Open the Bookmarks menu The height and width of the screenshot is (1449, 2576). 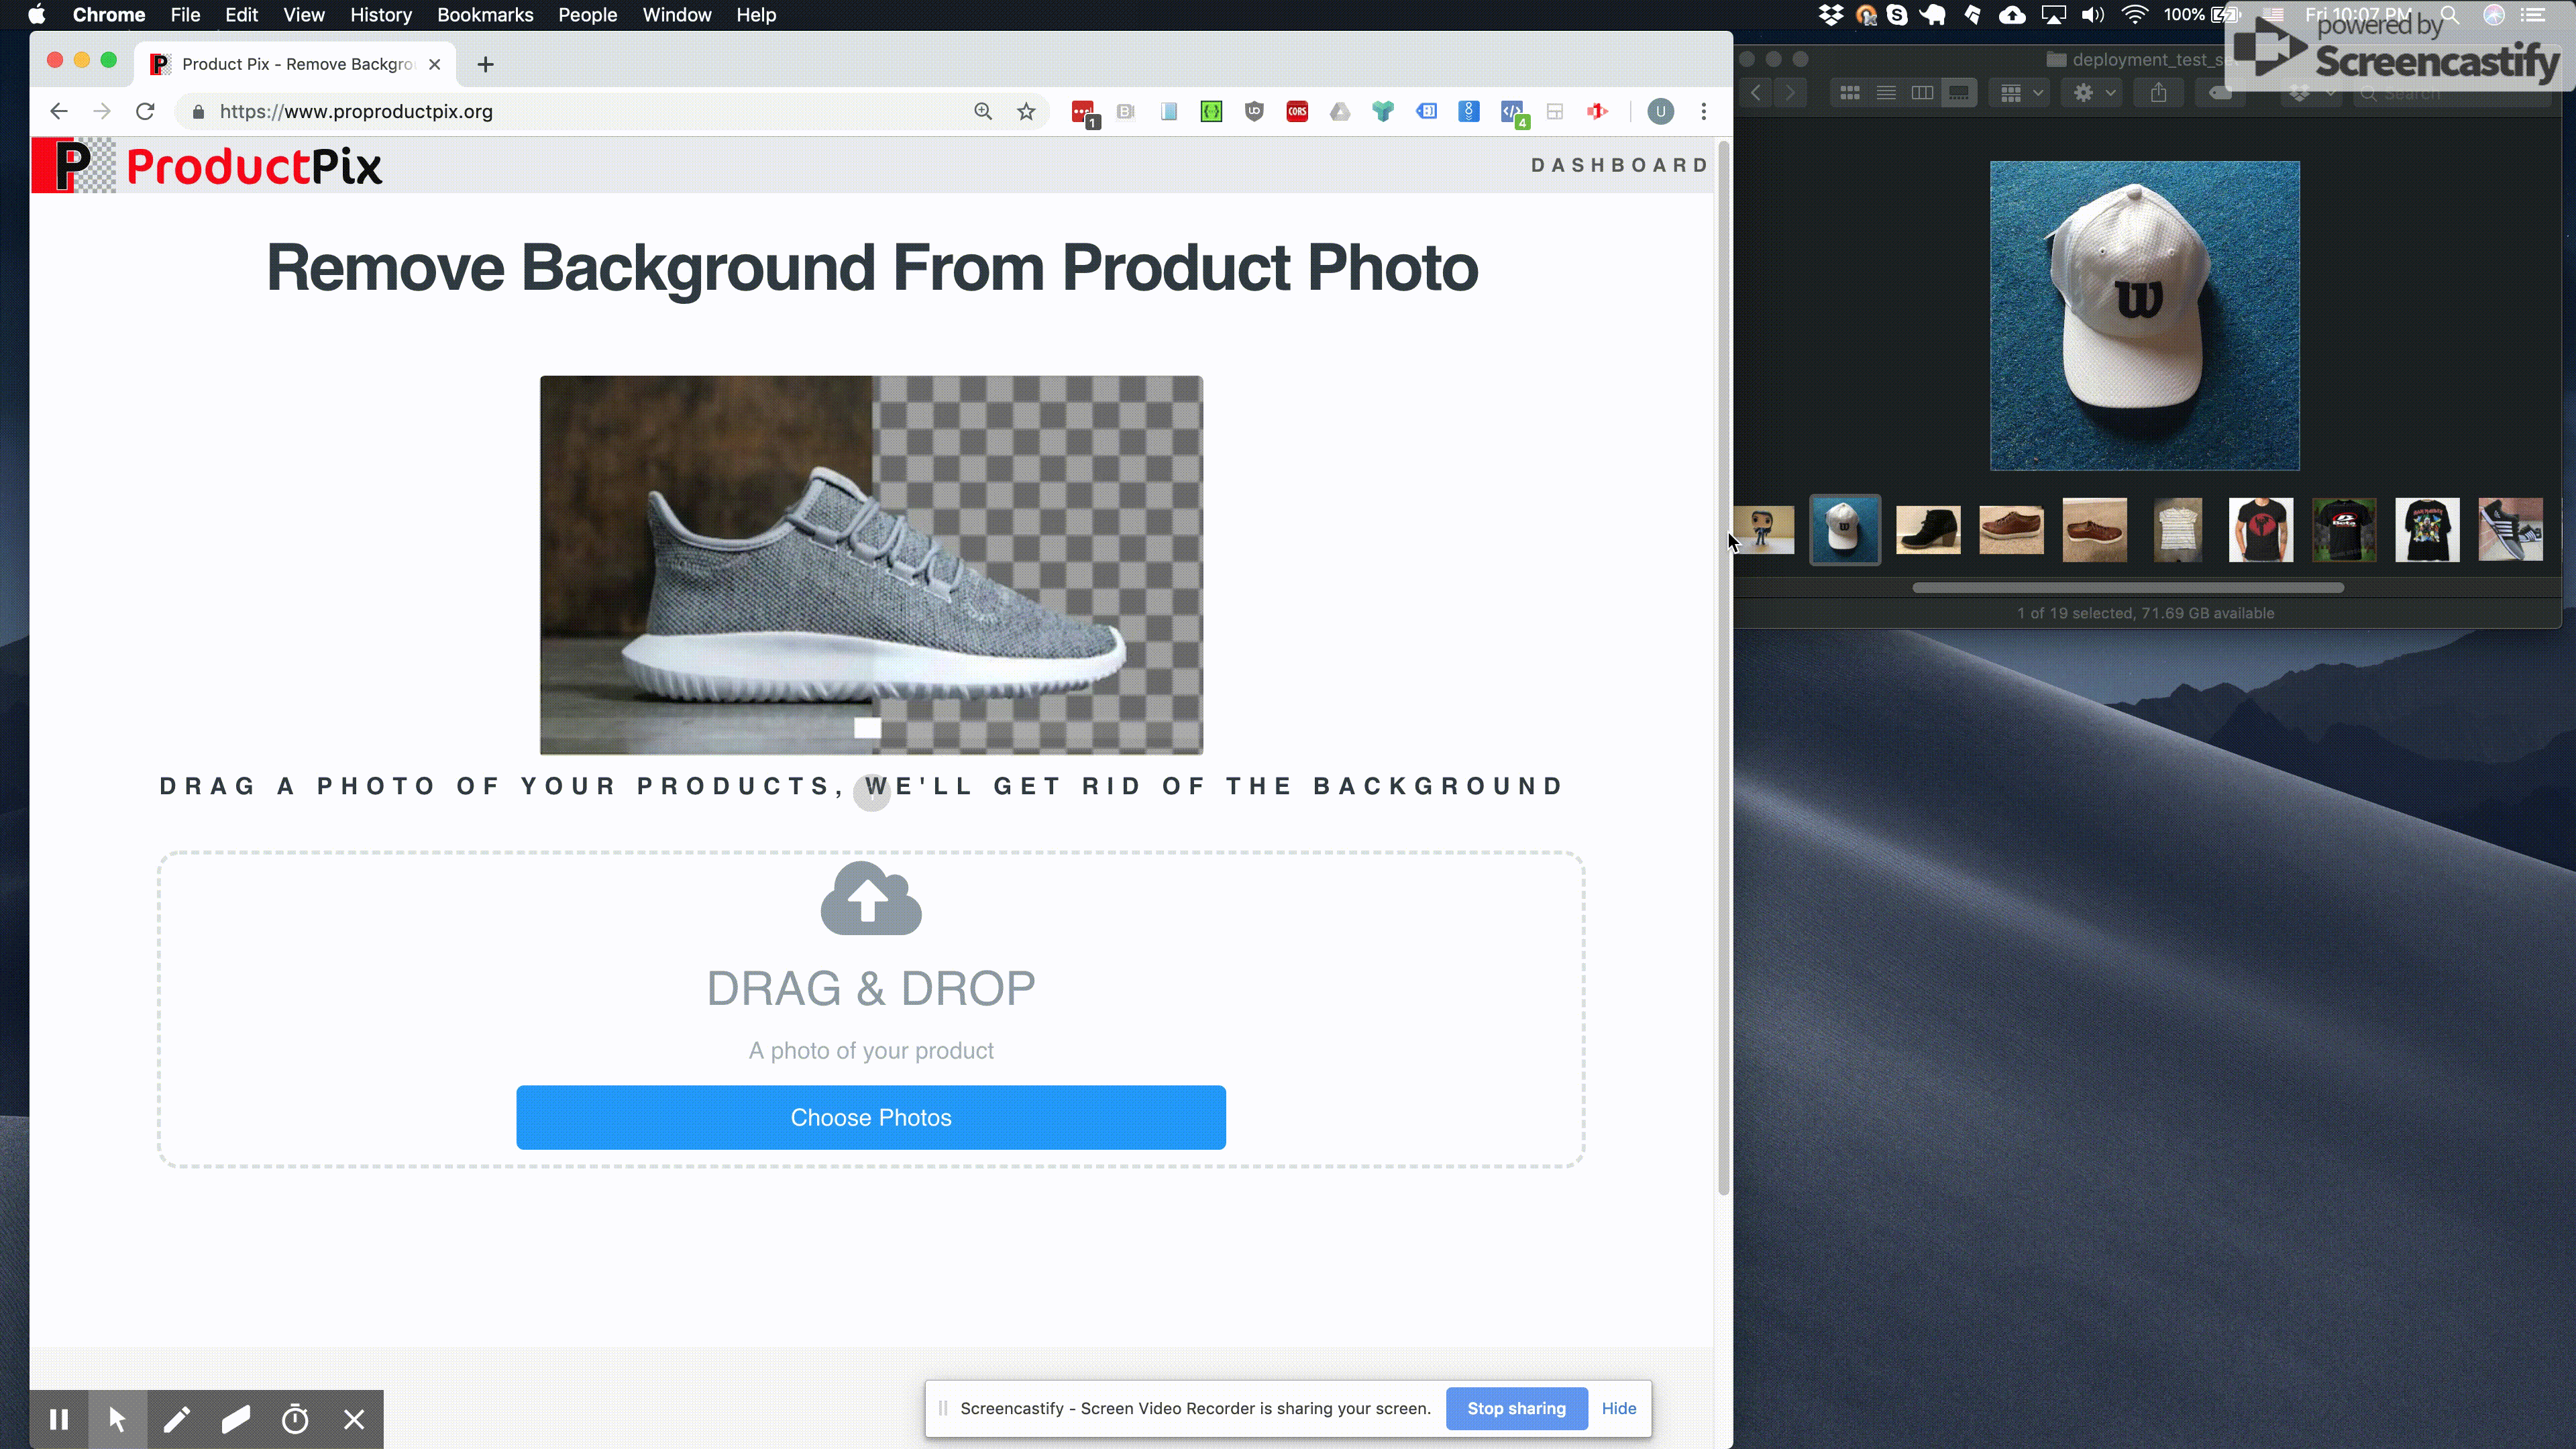click(485, 15)
